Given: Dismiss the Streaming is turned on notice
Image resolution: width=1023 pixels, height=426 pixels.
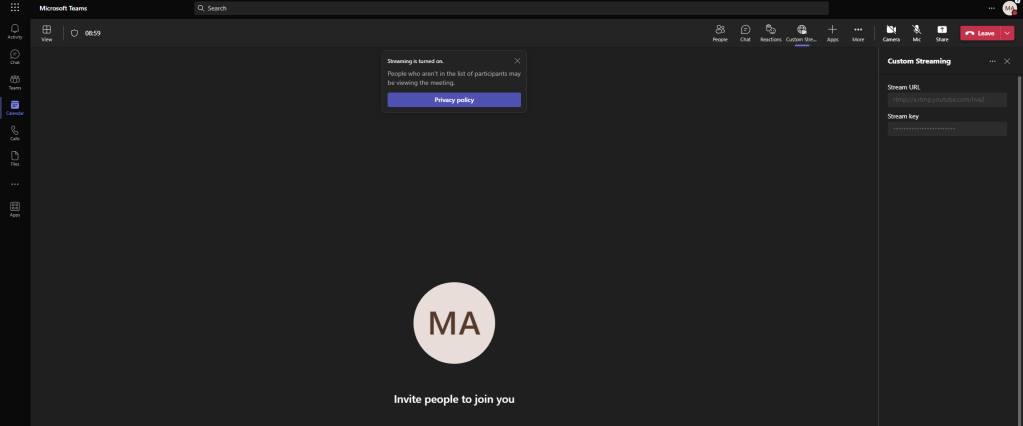Looking at the screenshot, I should (x=517, y=61).
